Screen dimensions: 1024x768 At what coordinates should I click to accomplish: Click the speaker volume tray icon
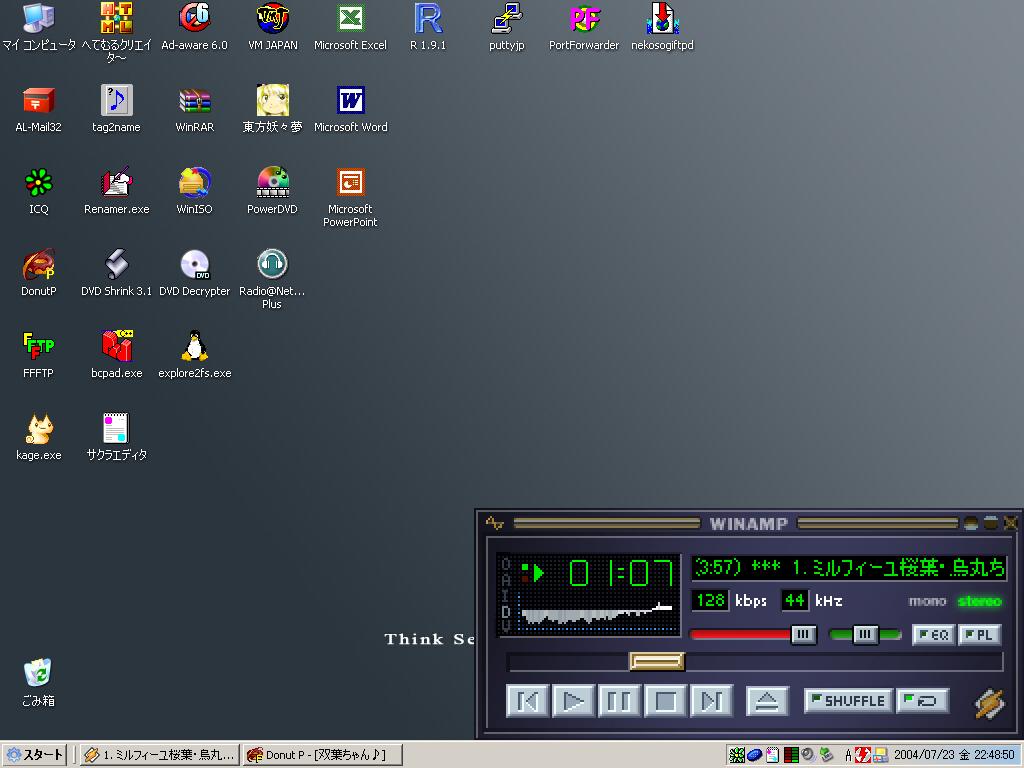pyautogui.click(x=808, y=755)
